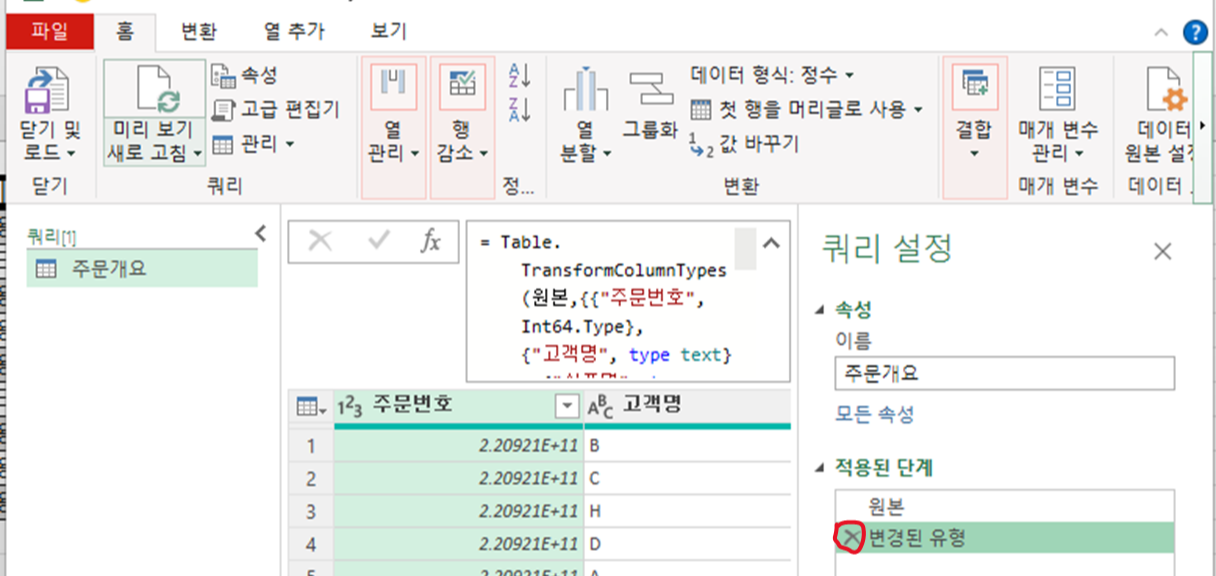
Task: Click 값 바꾸기 in the ribbon
Action: click(x=745, y=144)
